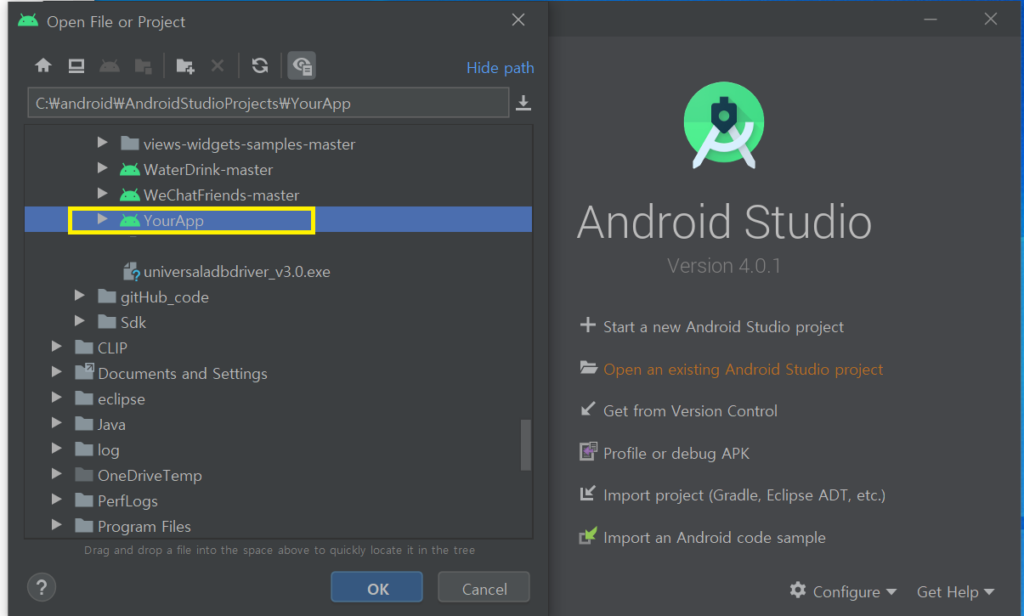The height and width of the screenshot is (616, 1024).
Task: Click the file path input field
Action: [x=268, y=103]
